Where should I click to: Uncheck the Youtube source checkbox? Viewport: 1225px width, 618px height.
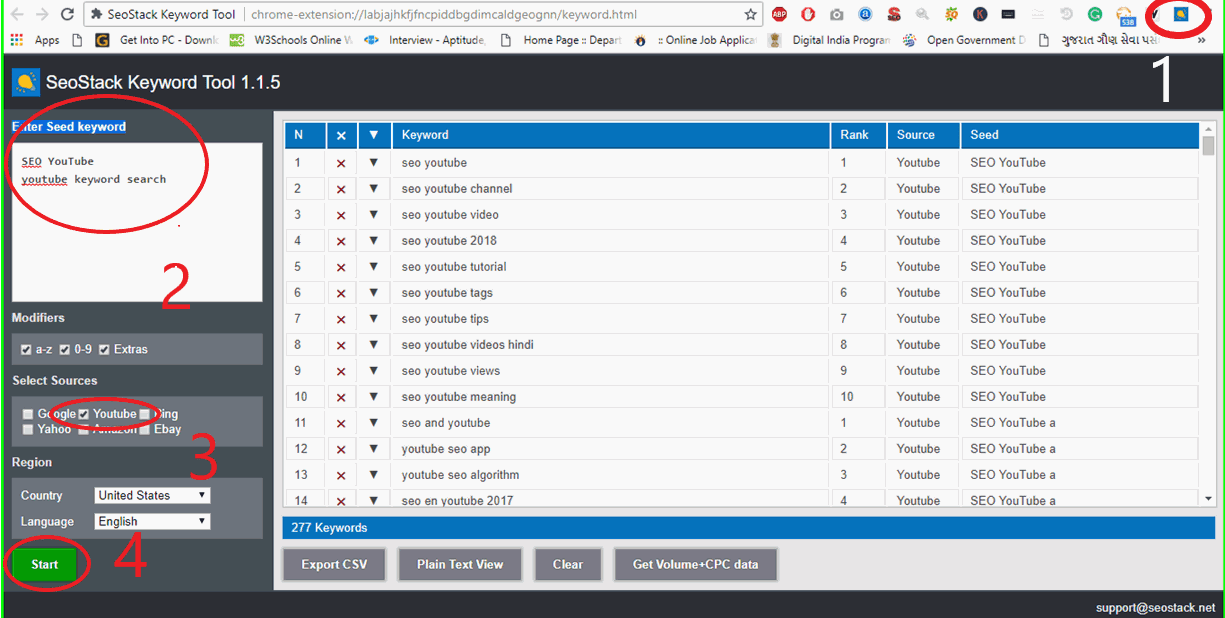[x=84, y=413]
